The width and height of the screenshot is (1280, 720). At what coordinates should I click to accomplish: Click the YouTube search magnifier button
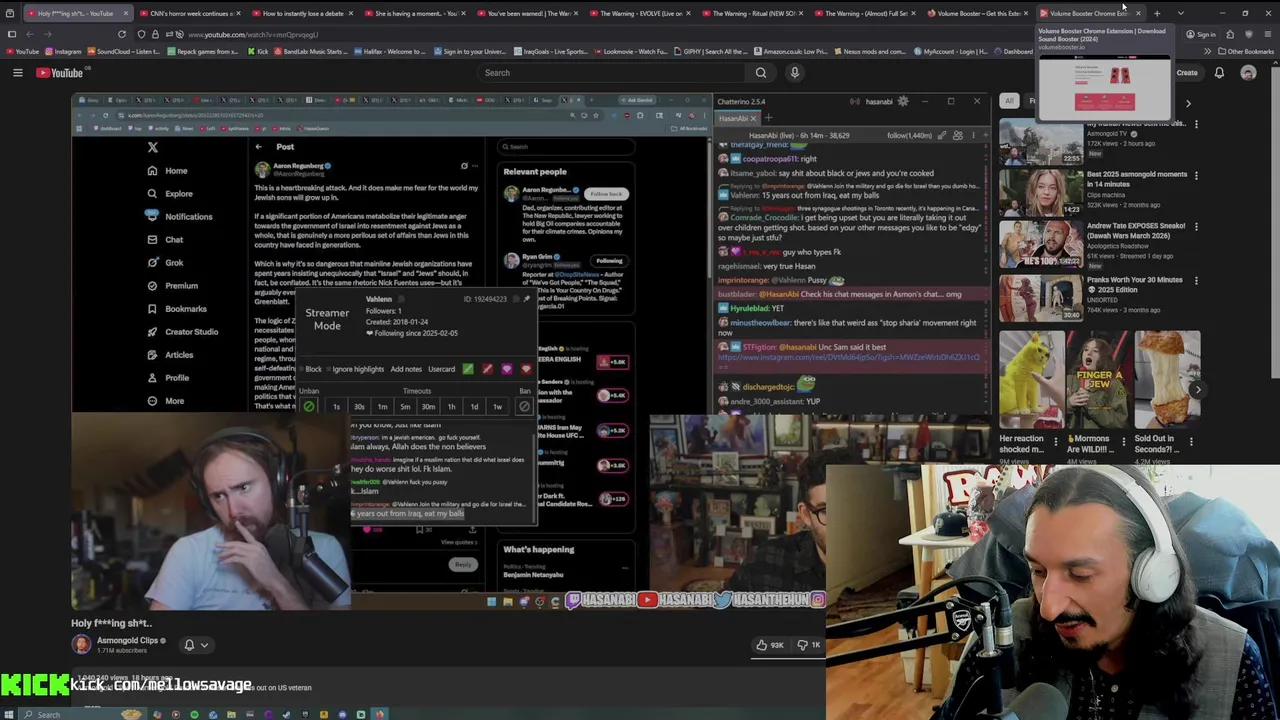pyautogui.click(x=761, y=72)
